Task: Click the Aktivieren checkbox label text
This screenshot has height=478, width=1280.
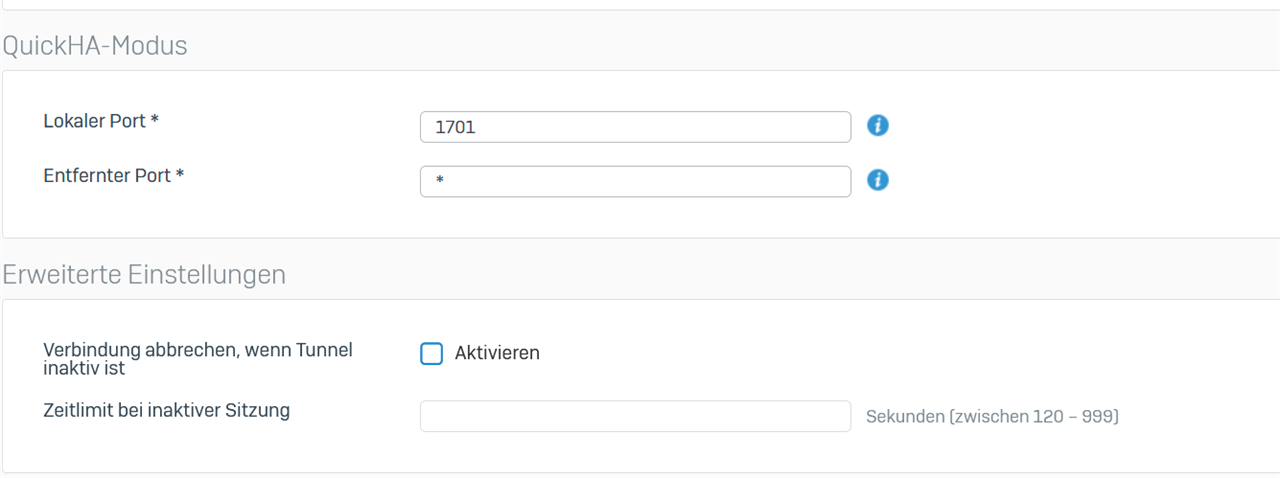Action: [497, 353]
